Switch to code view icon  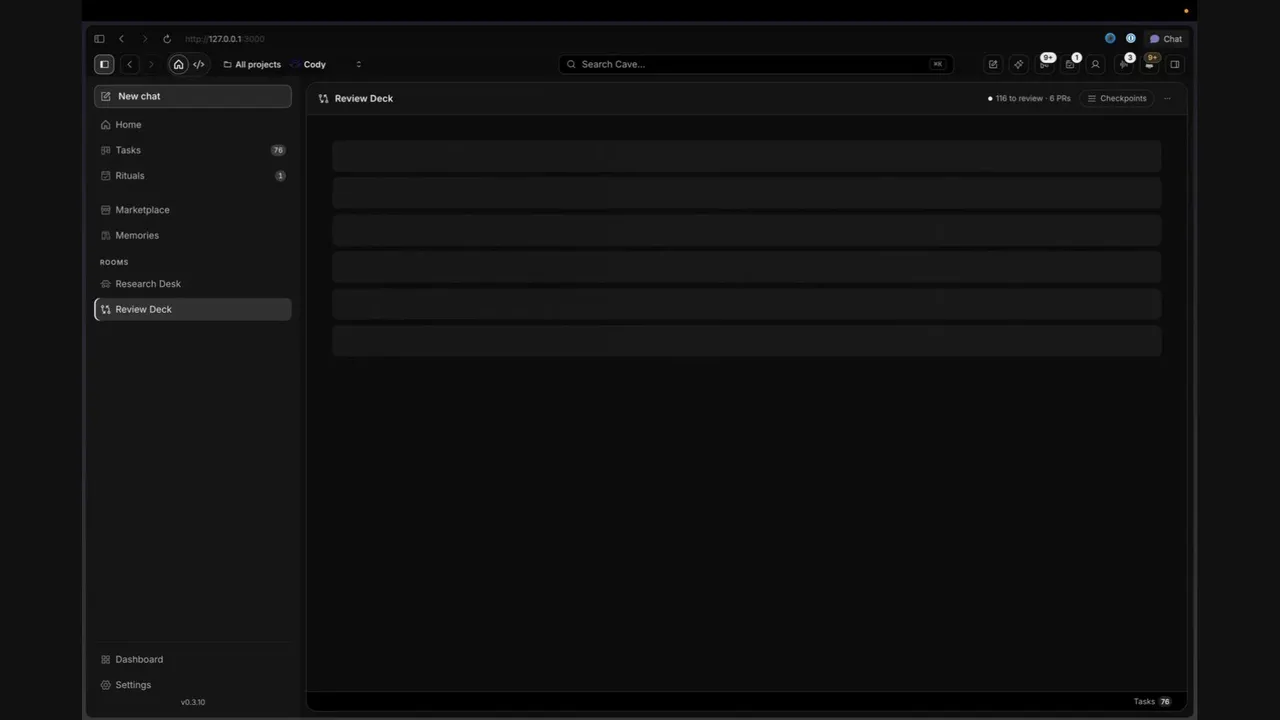pos(198,64)
